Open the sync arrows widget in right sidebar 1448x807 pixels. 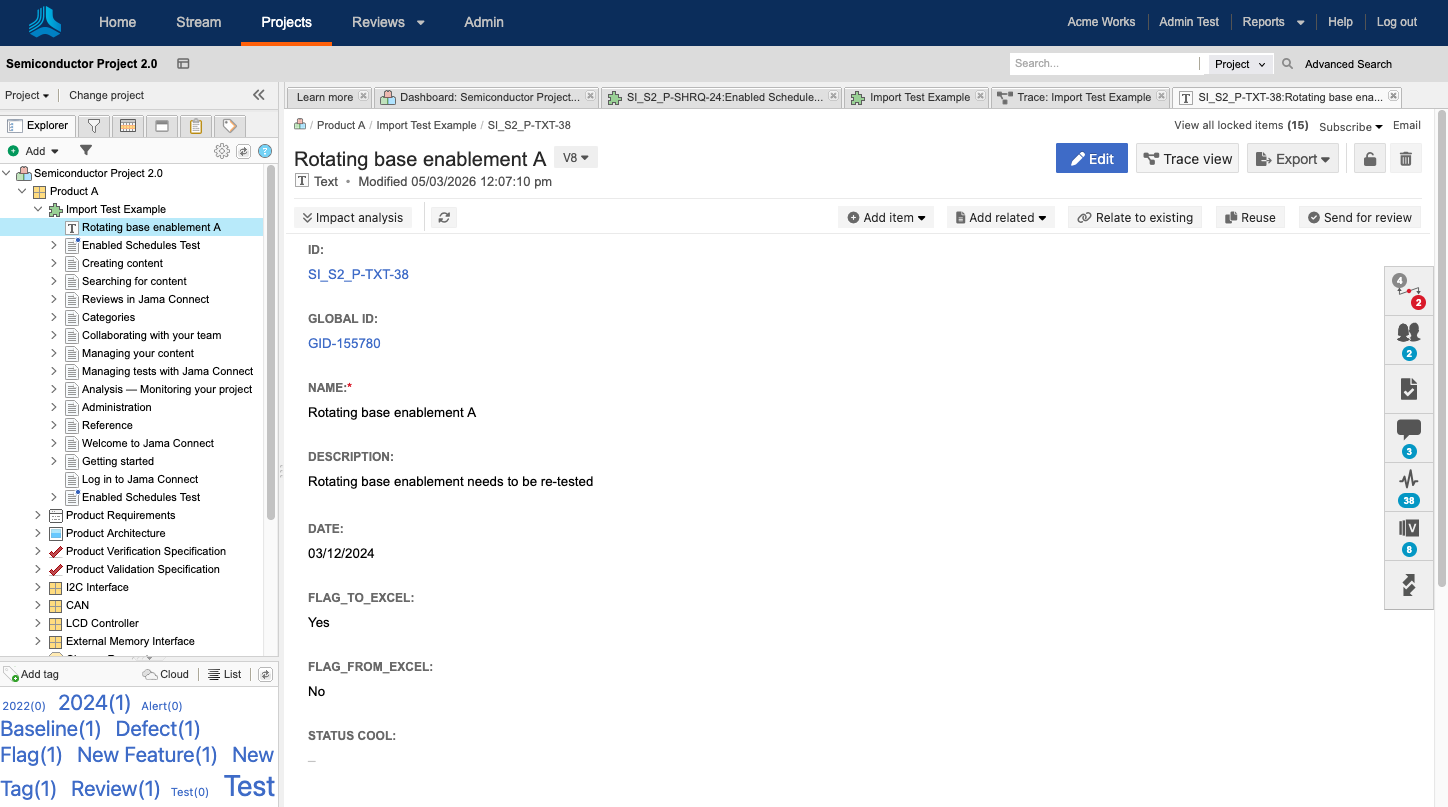pos(1409,585)
